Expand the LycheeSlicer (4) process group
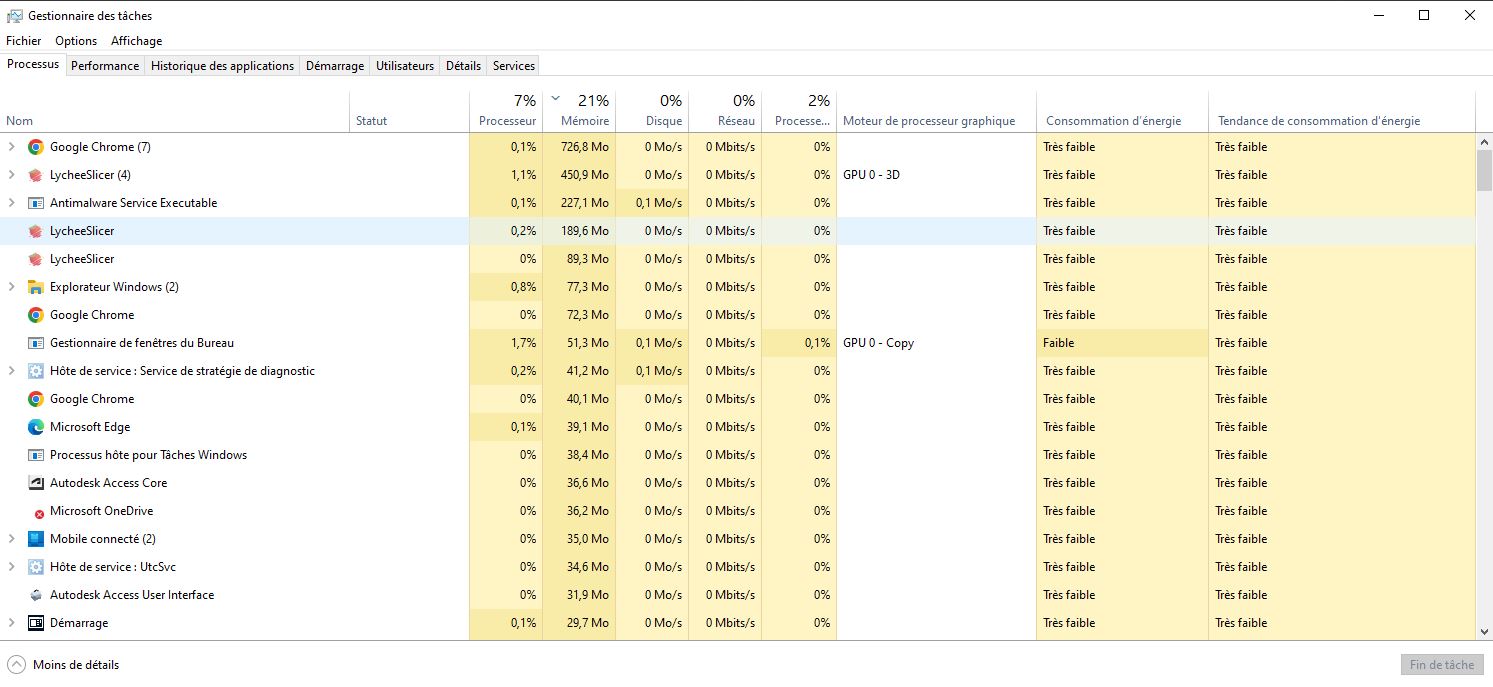 pos(11,175)
